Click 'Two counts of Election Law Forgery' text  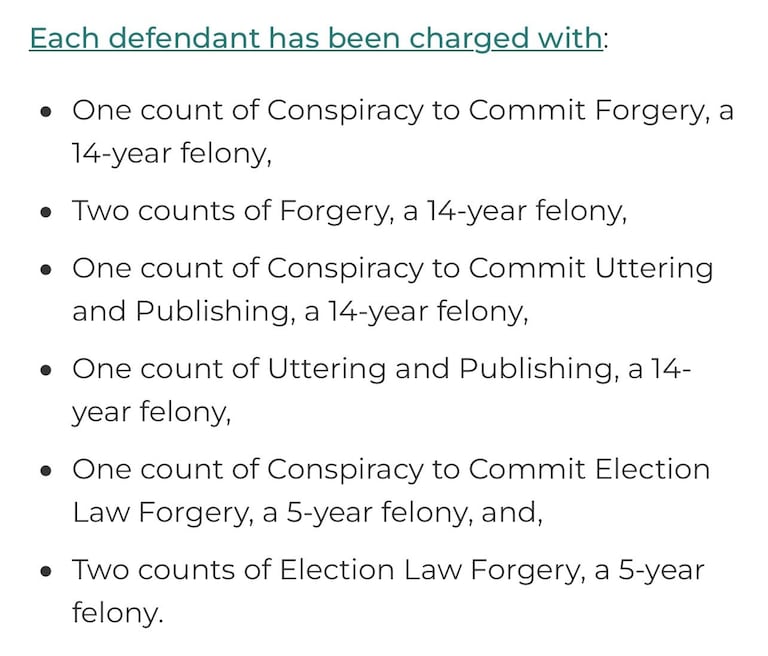388,570
